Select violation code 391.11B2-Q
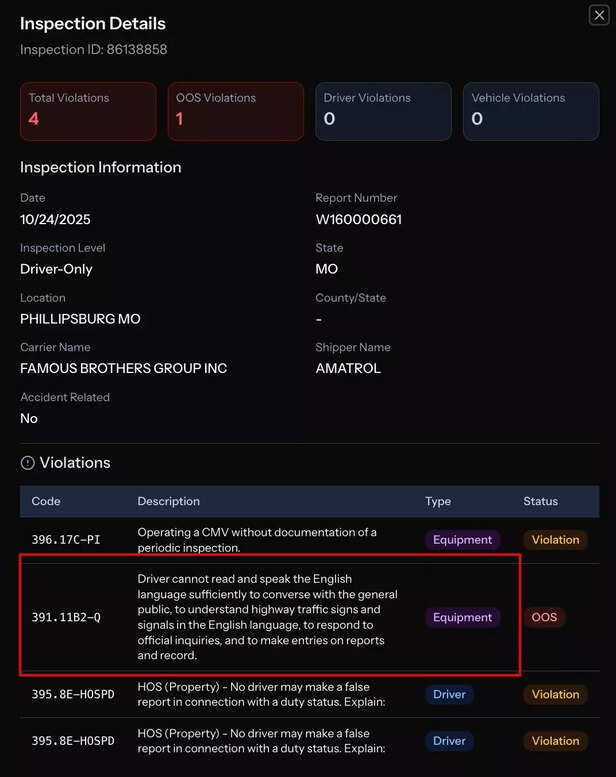 66,618
